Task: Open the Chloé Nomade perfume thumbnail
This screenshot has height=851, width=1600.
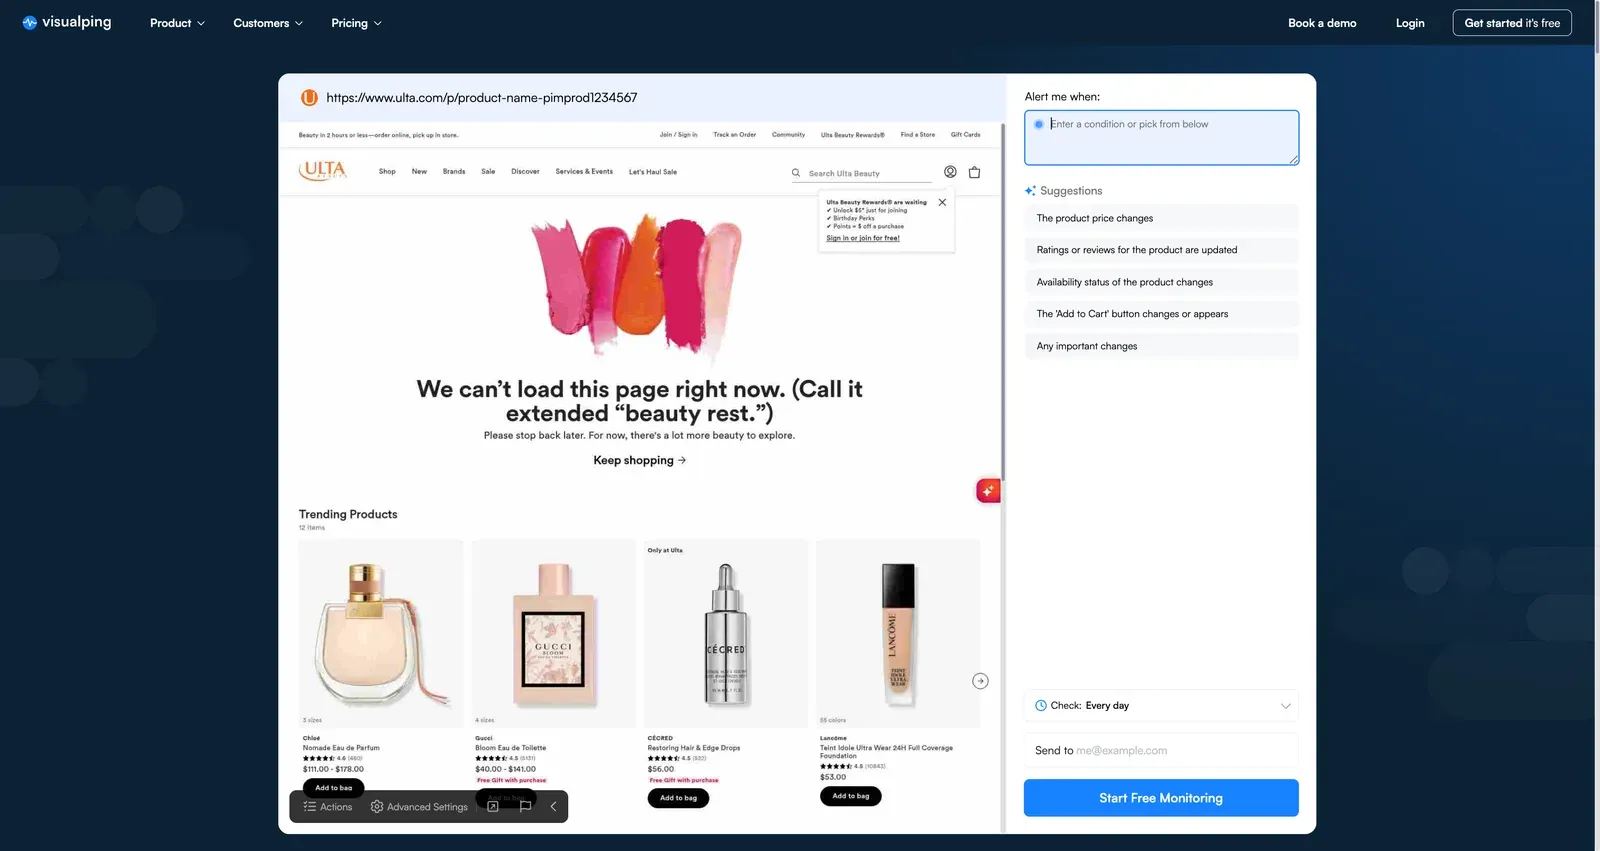Action: (380, 633)
